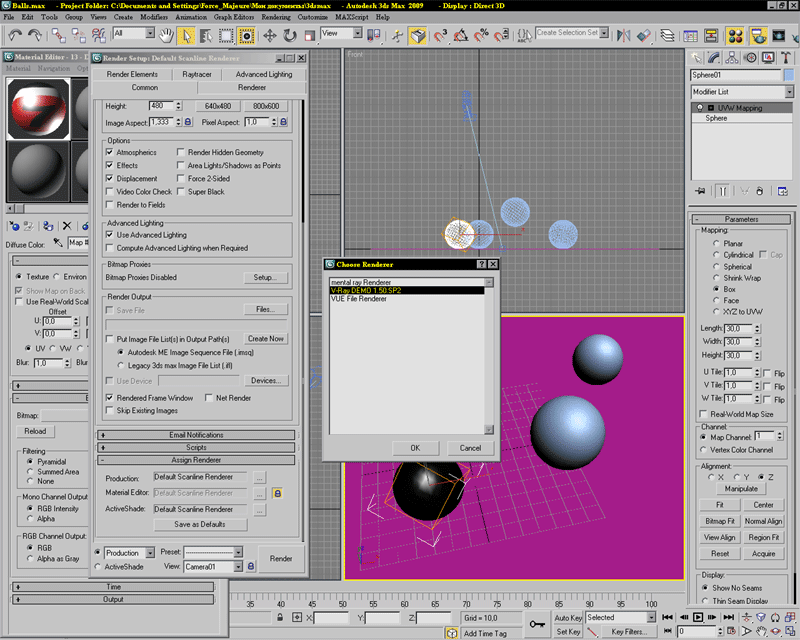This screenshot has height=640, width=800.
Task: Click the key-shaped Set Keys icon
Action: click(x=537, y=624)
